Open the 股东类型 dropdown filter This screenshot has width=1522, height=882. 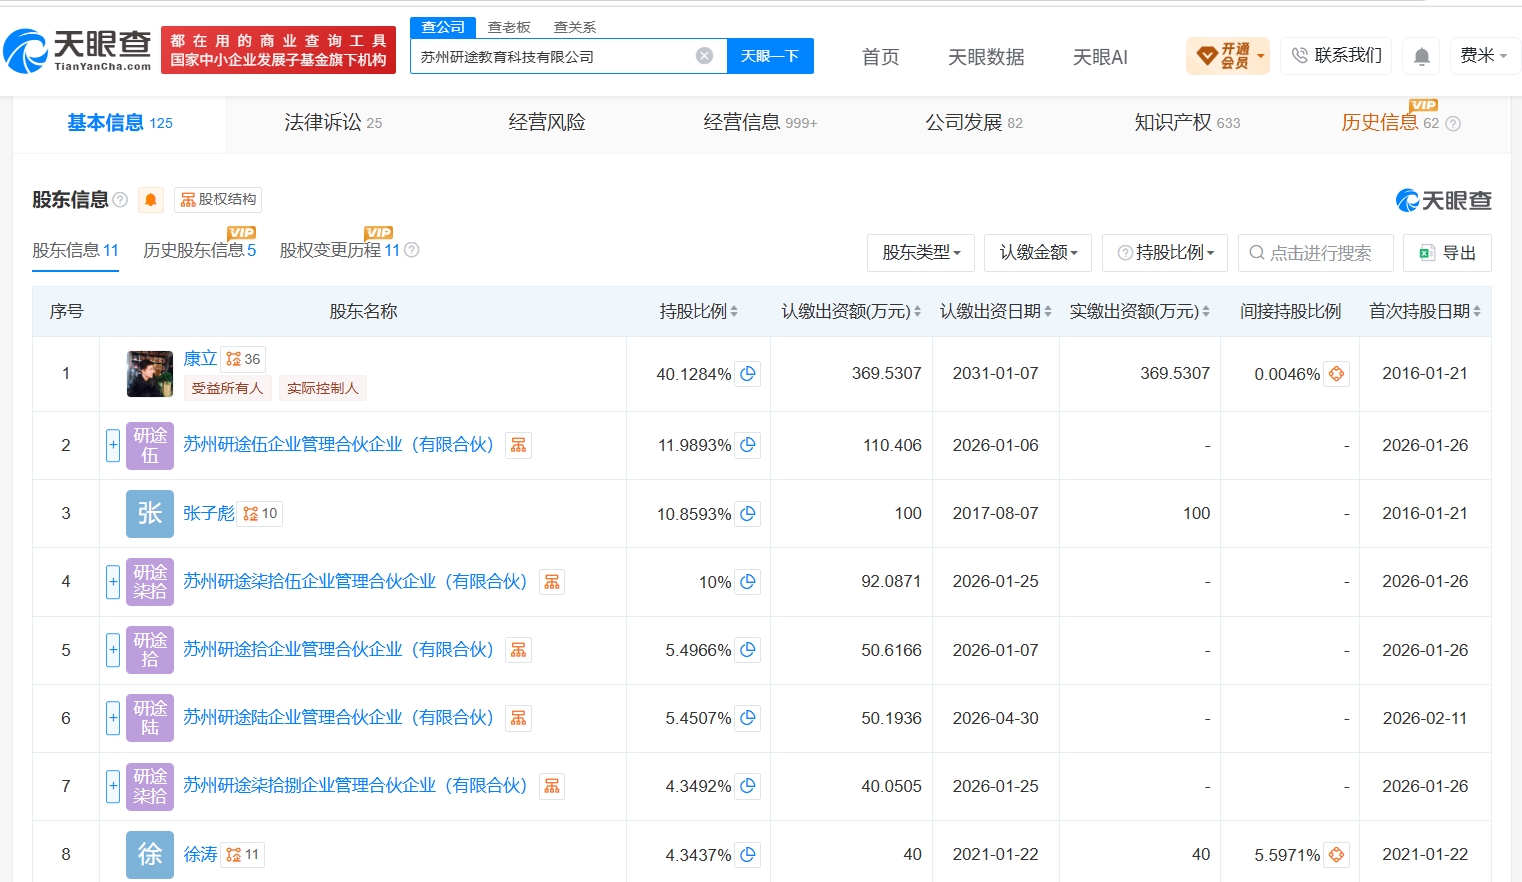(921, 253)
